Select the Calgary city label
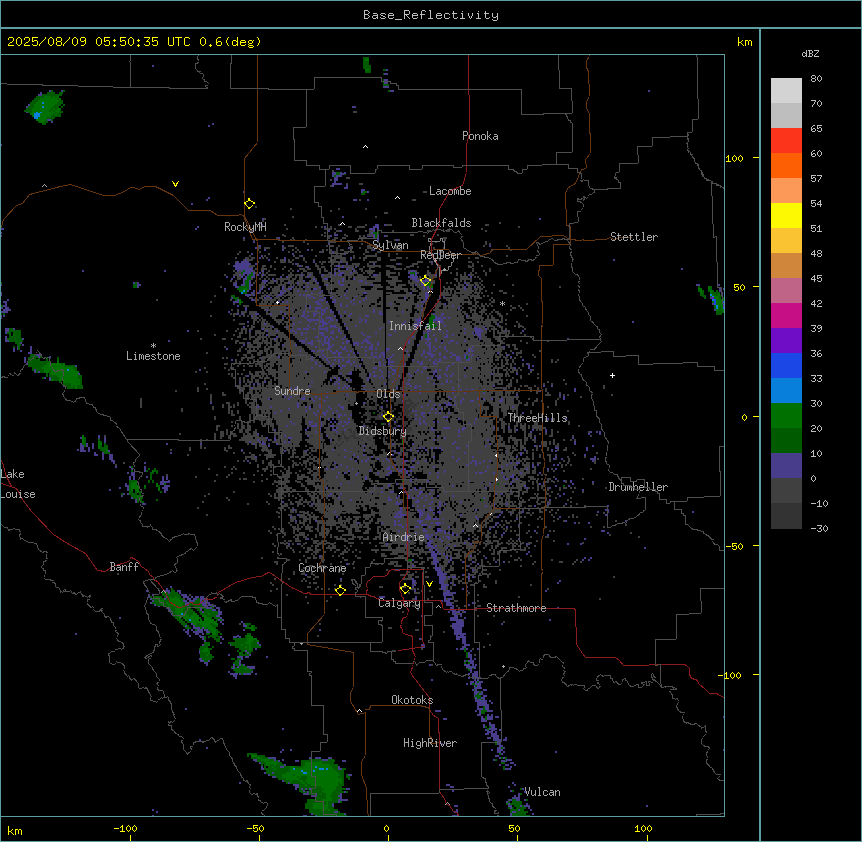862x842 pixels. click(x=399, y=603)
